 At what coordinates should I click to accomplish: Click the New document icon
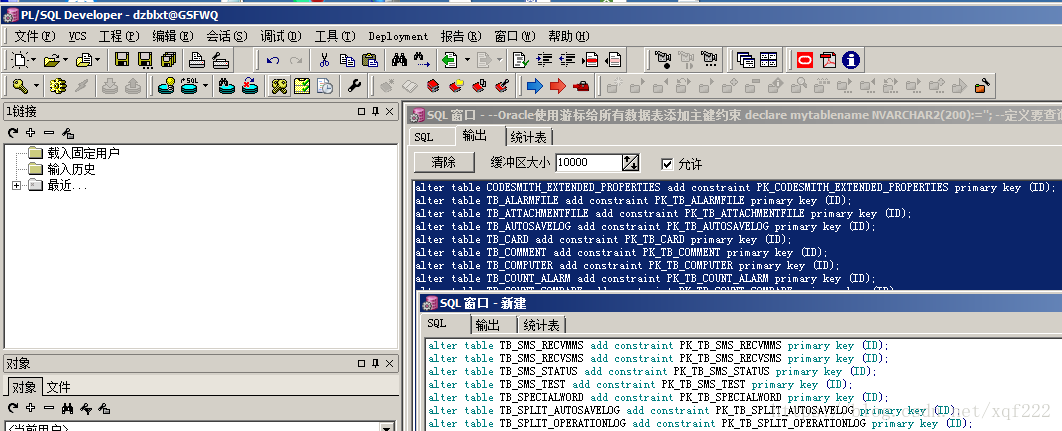coord(18,60)
